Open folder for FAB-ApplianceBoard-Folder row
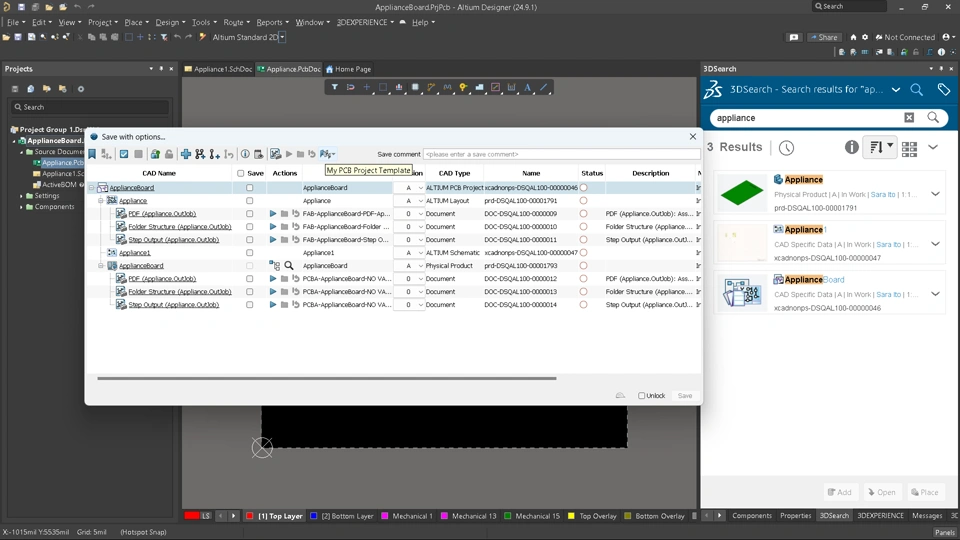Image resolution: width=960 pixels, height=540 pixels. tap(284, 227)
